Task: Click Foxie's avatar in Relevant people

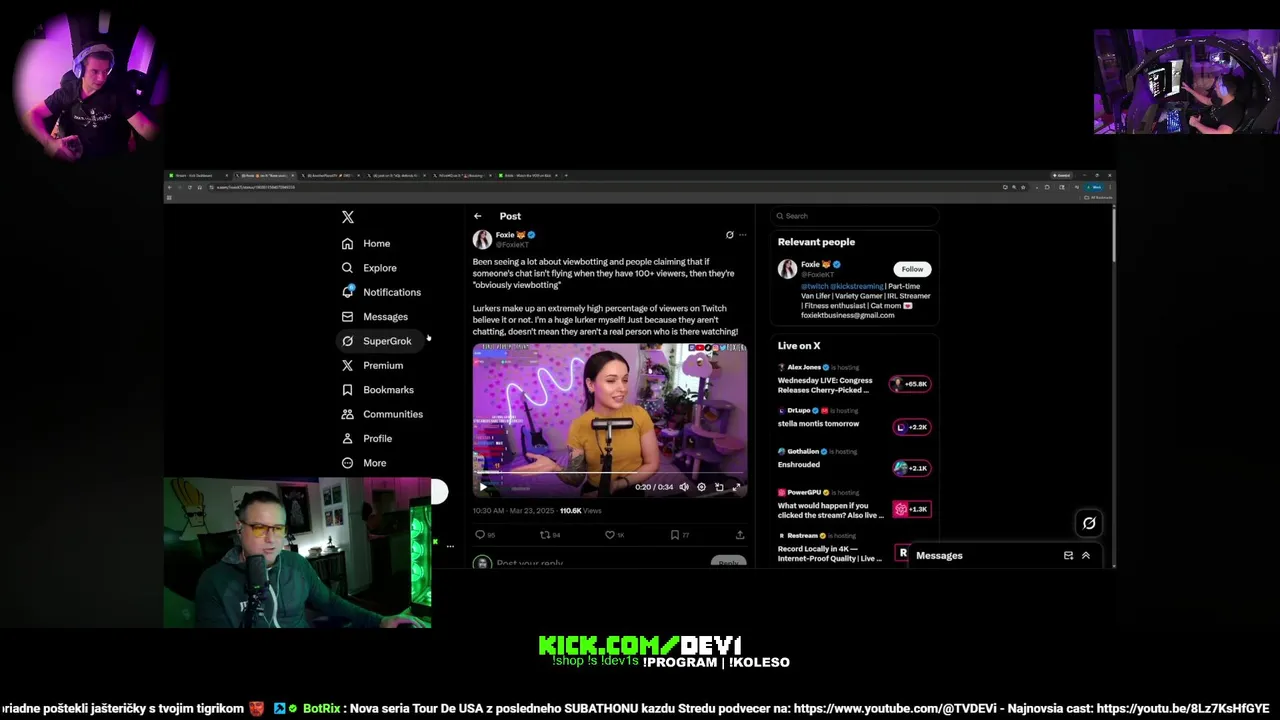Action: [787, 269]
